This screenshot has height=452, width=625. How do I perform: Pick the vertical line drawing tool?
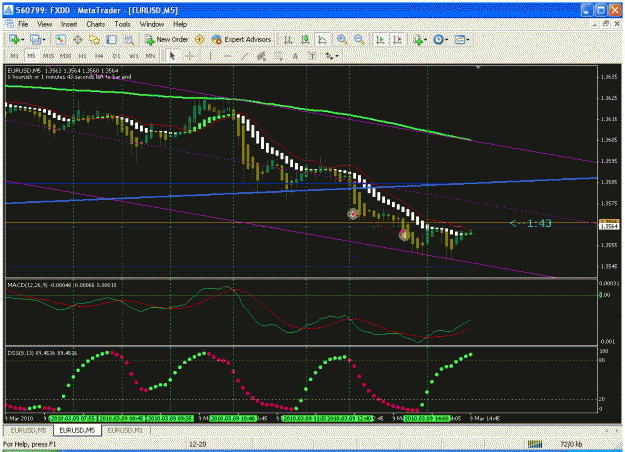coord(210,56)
